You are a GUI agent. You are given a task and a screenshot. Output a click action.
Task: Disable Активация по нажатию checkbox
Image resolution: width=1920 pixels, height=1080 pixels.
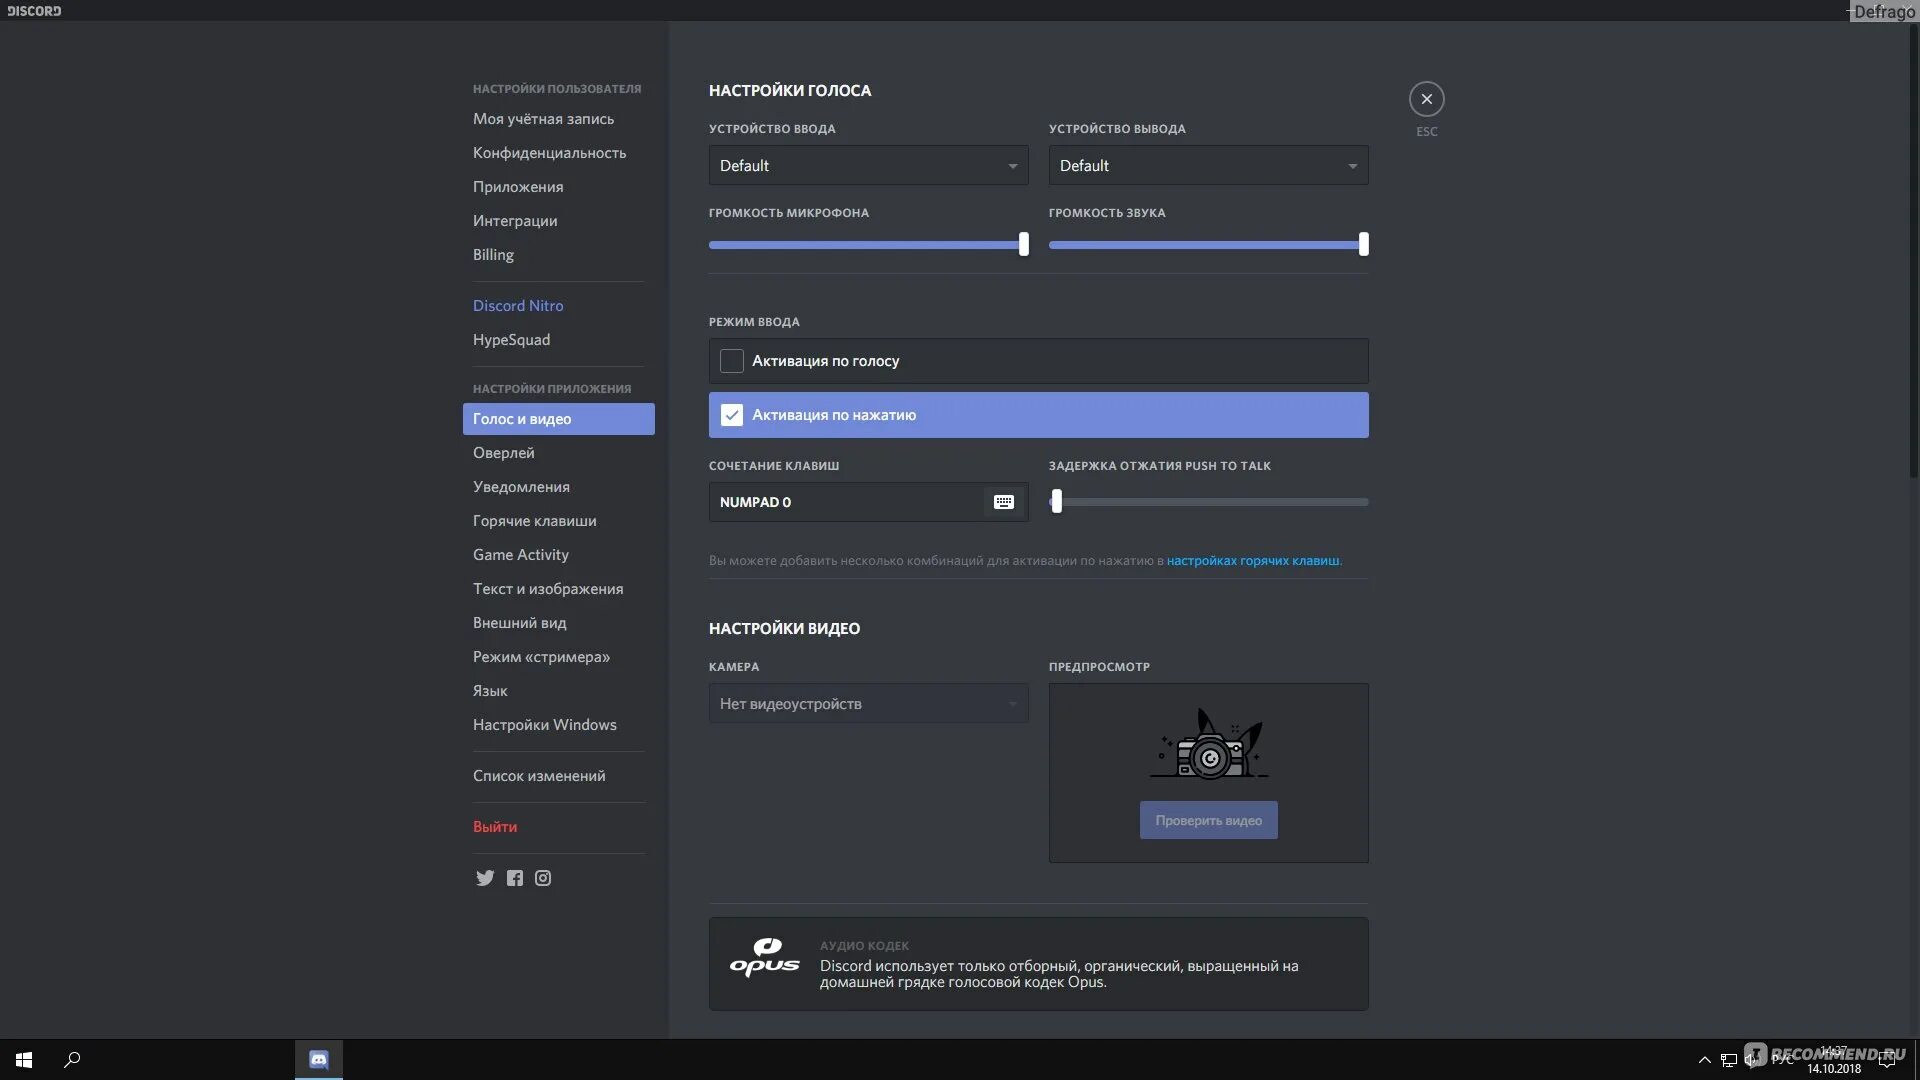(x=731, y=414)
